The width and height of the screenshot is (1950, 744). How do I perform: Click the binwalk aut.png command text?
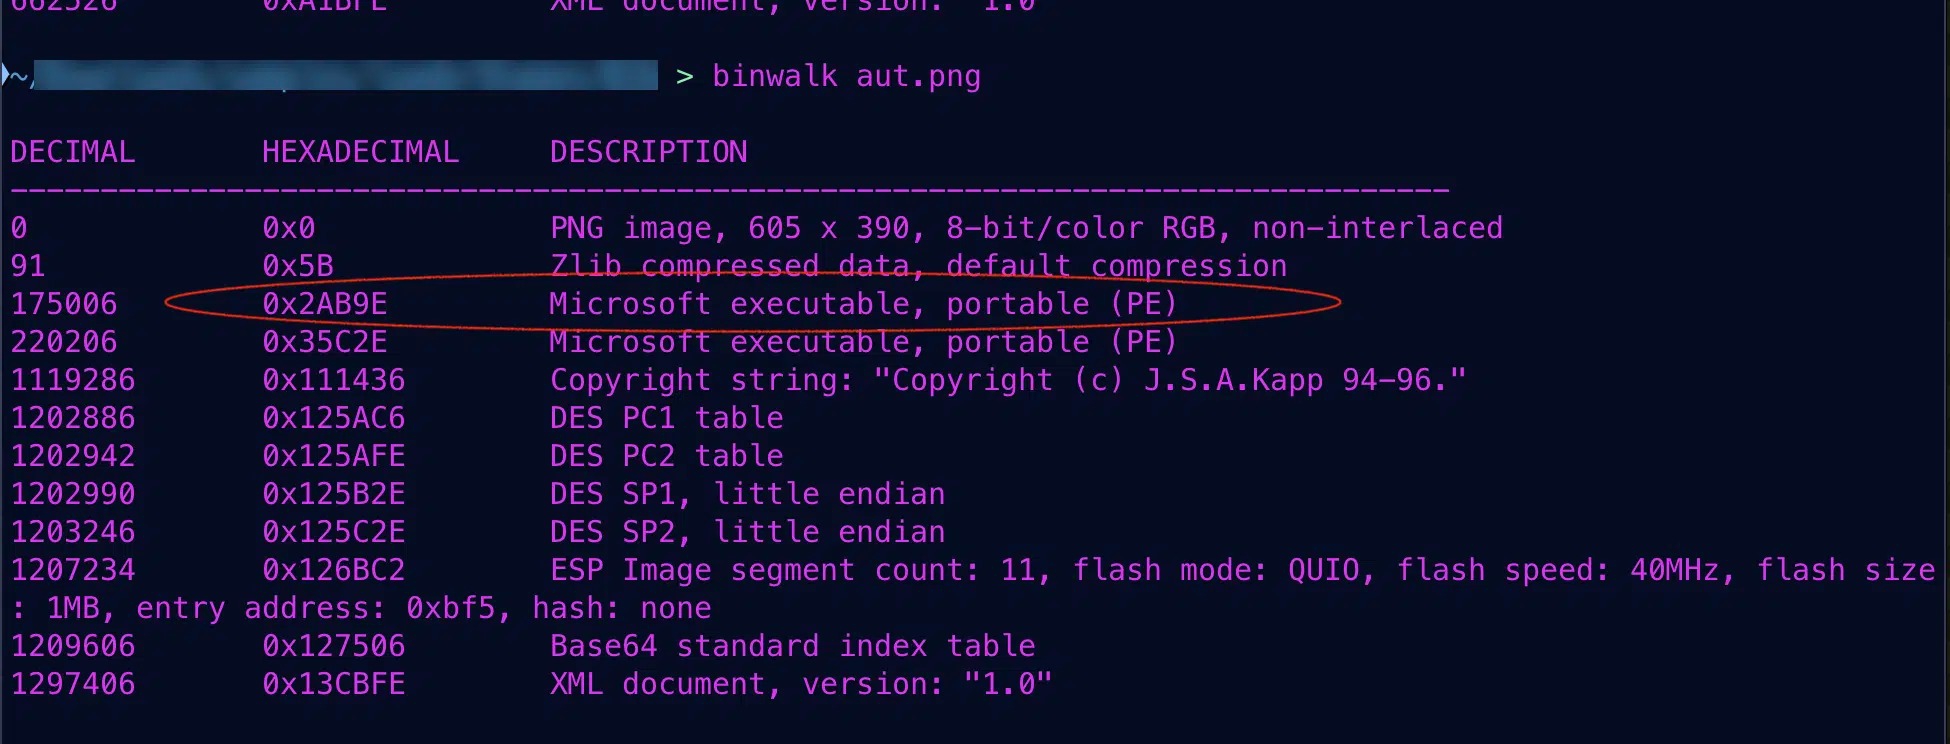846,76
